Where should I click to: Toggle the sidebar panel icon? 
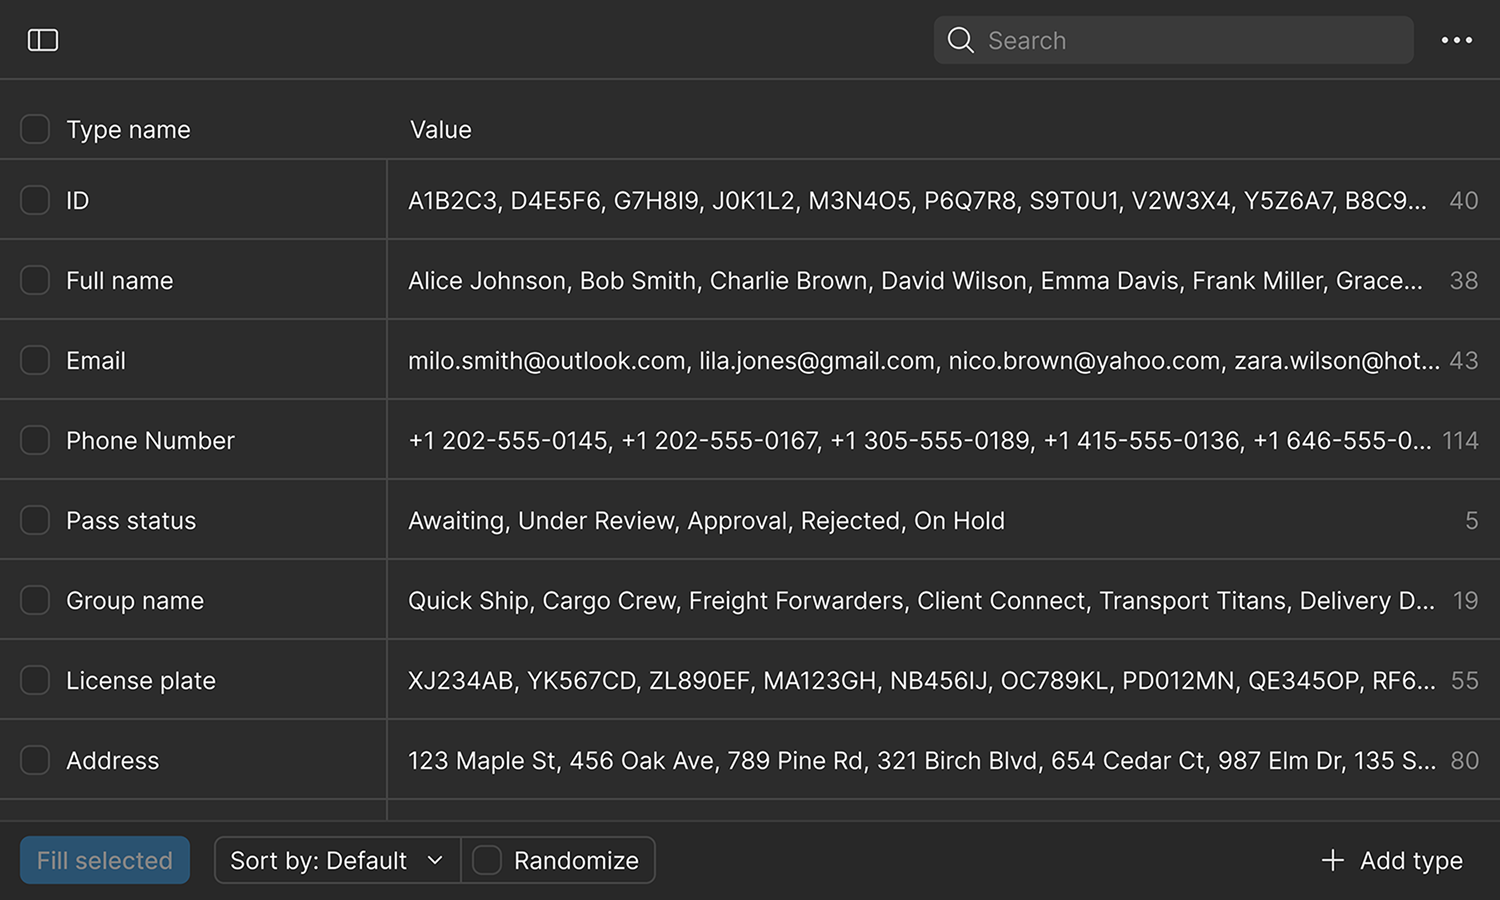43,40
